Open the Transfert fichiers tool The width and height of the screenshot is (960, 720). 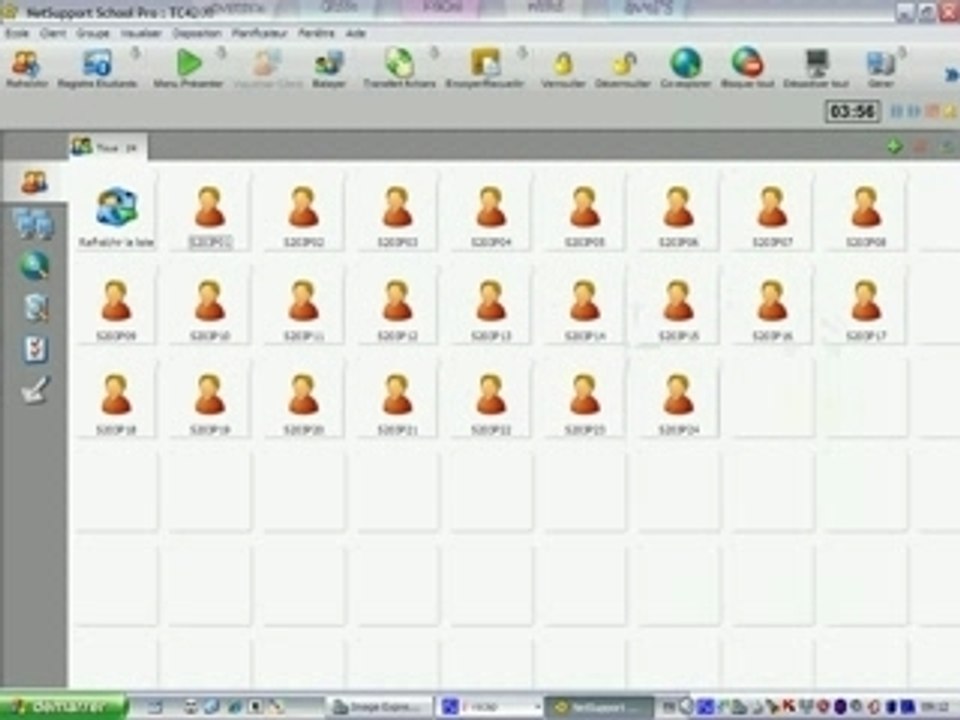coord(399,69)
